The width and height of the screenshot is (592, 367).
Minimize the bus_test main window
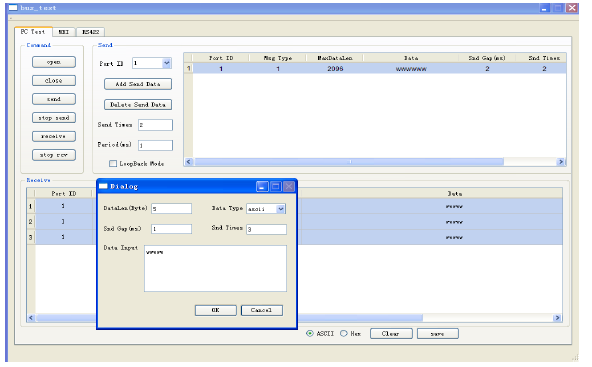(x=544, y=8)
